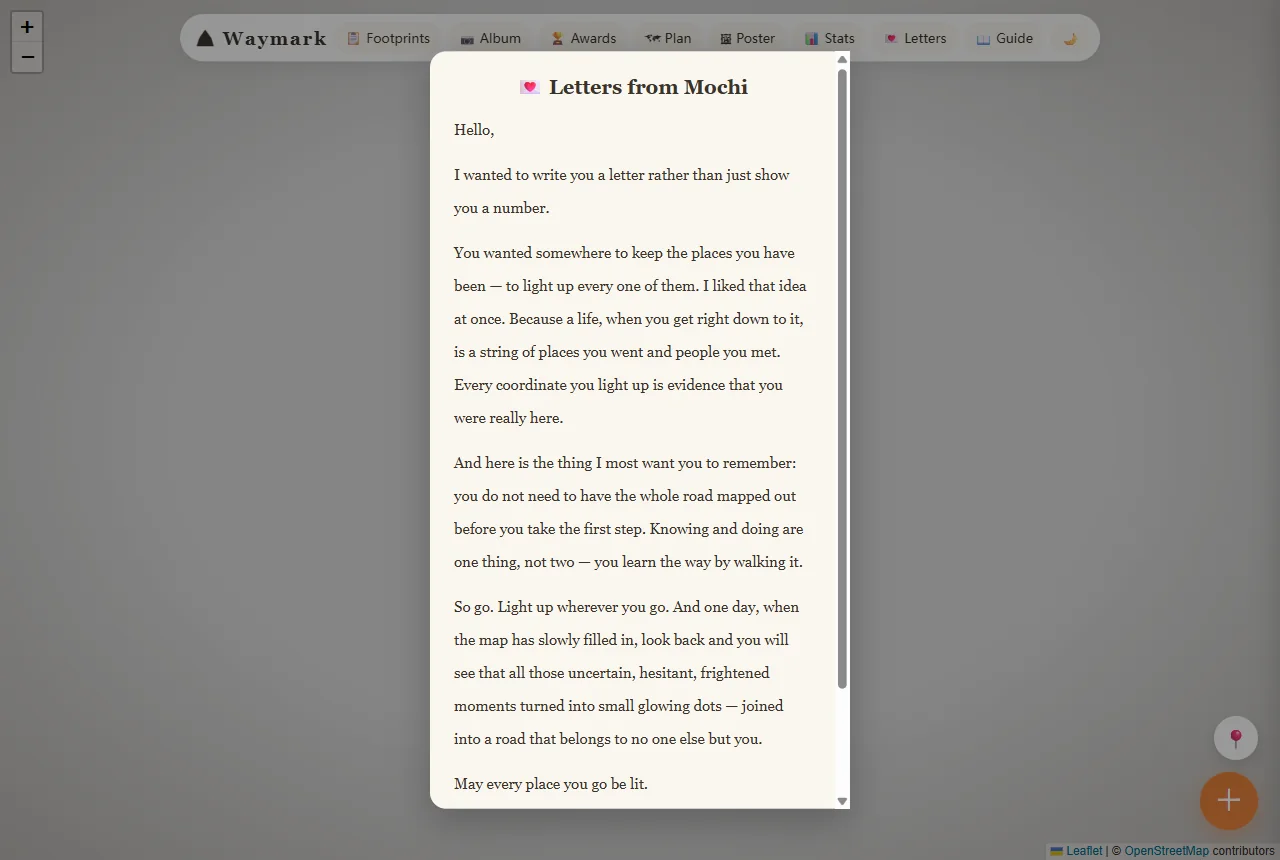Image resolution: width=1280 pixels, height=860 pixels.
Task: Click the letter scrollbar down arrow
Action: (842, 801)
